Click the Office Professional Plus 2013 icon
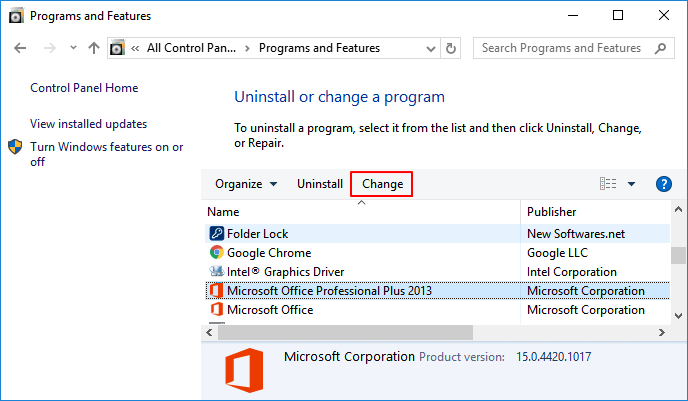Image resolution: width=688 pixels, height=401 pixels. tap(215, 291)
